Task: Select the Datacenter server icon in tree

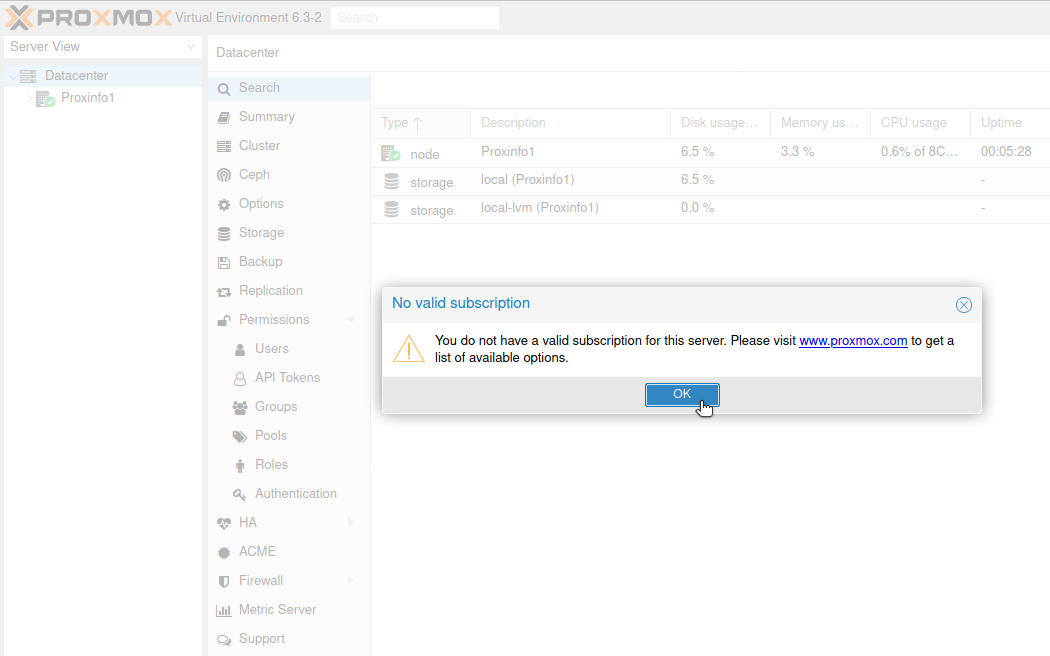Action: coord(28,76)
